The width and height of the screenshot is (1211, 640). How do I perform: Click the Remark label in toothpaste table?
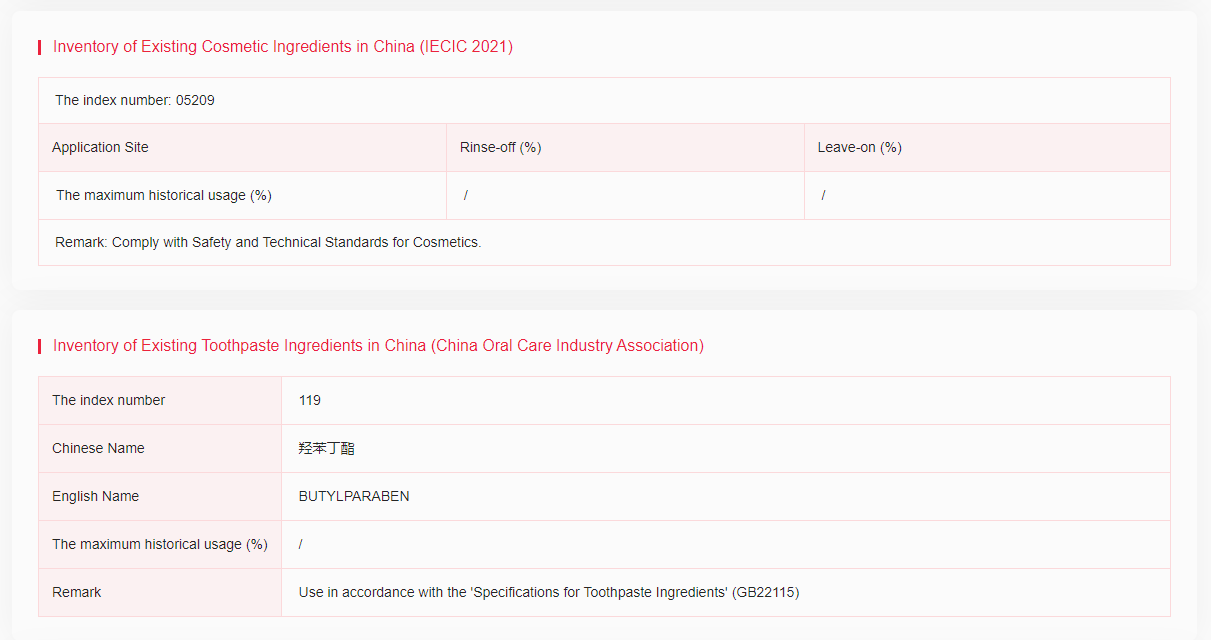pos(77,592)
